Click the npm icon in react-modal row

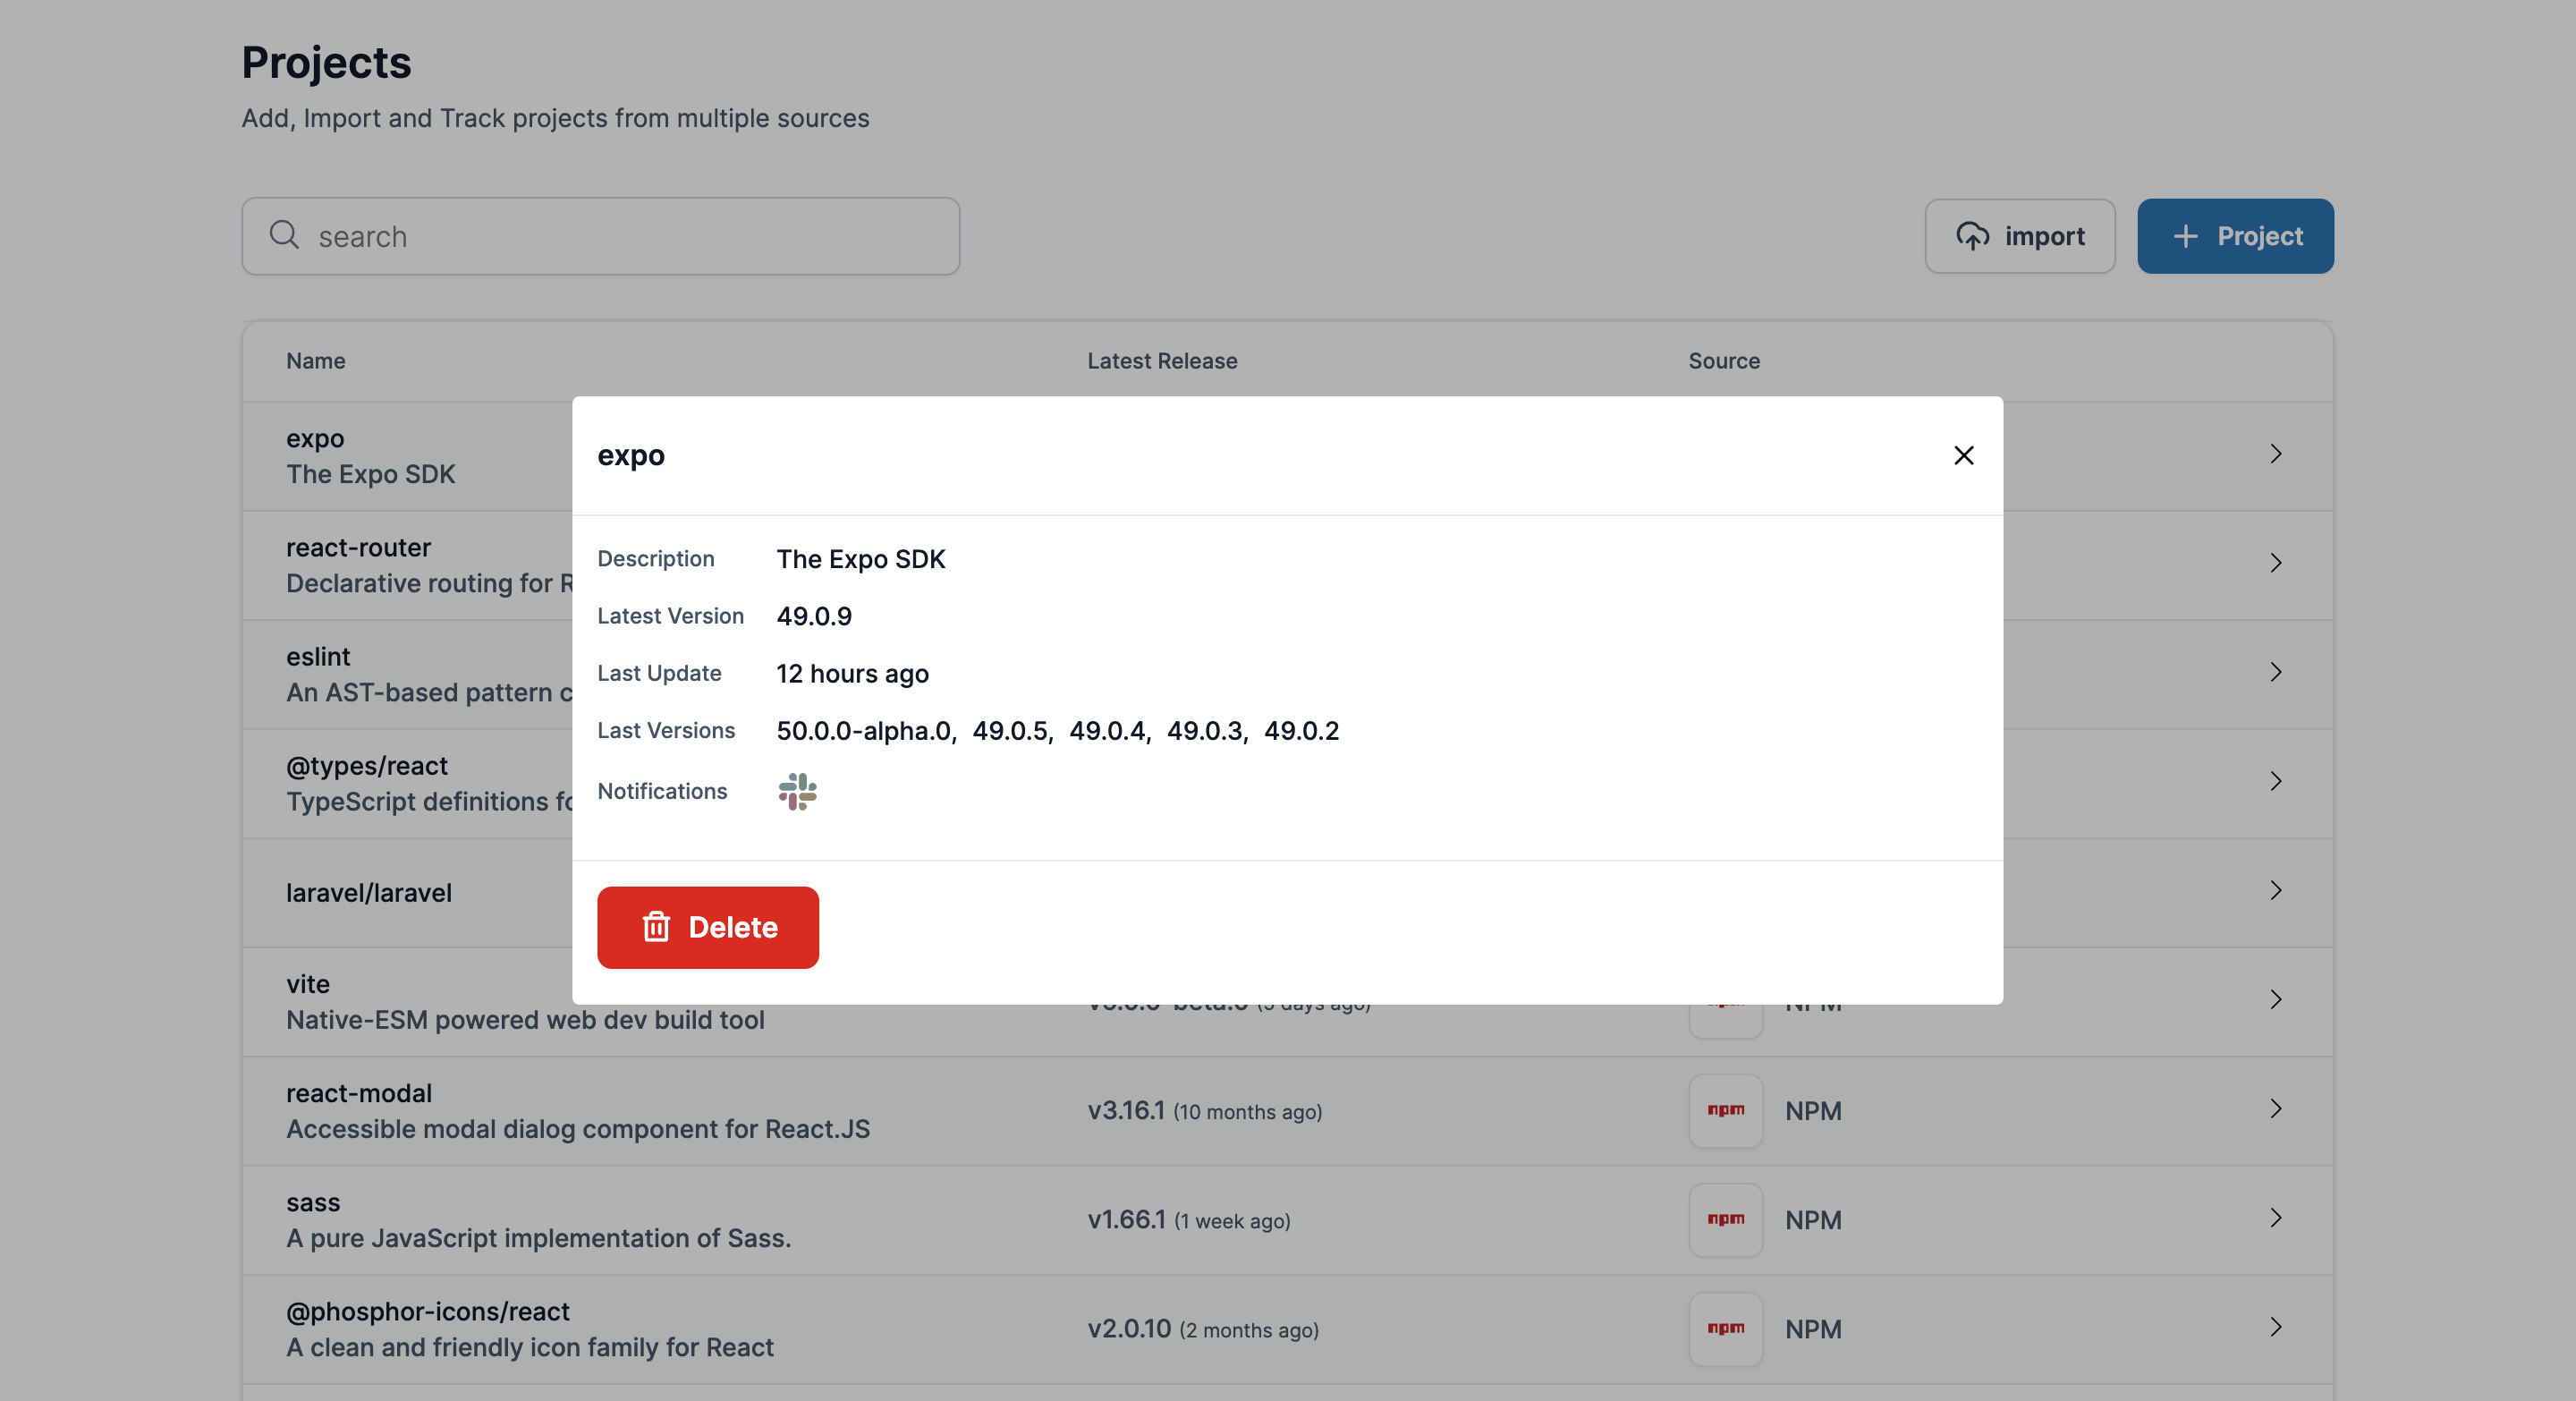click(x=1725, y=1110)
